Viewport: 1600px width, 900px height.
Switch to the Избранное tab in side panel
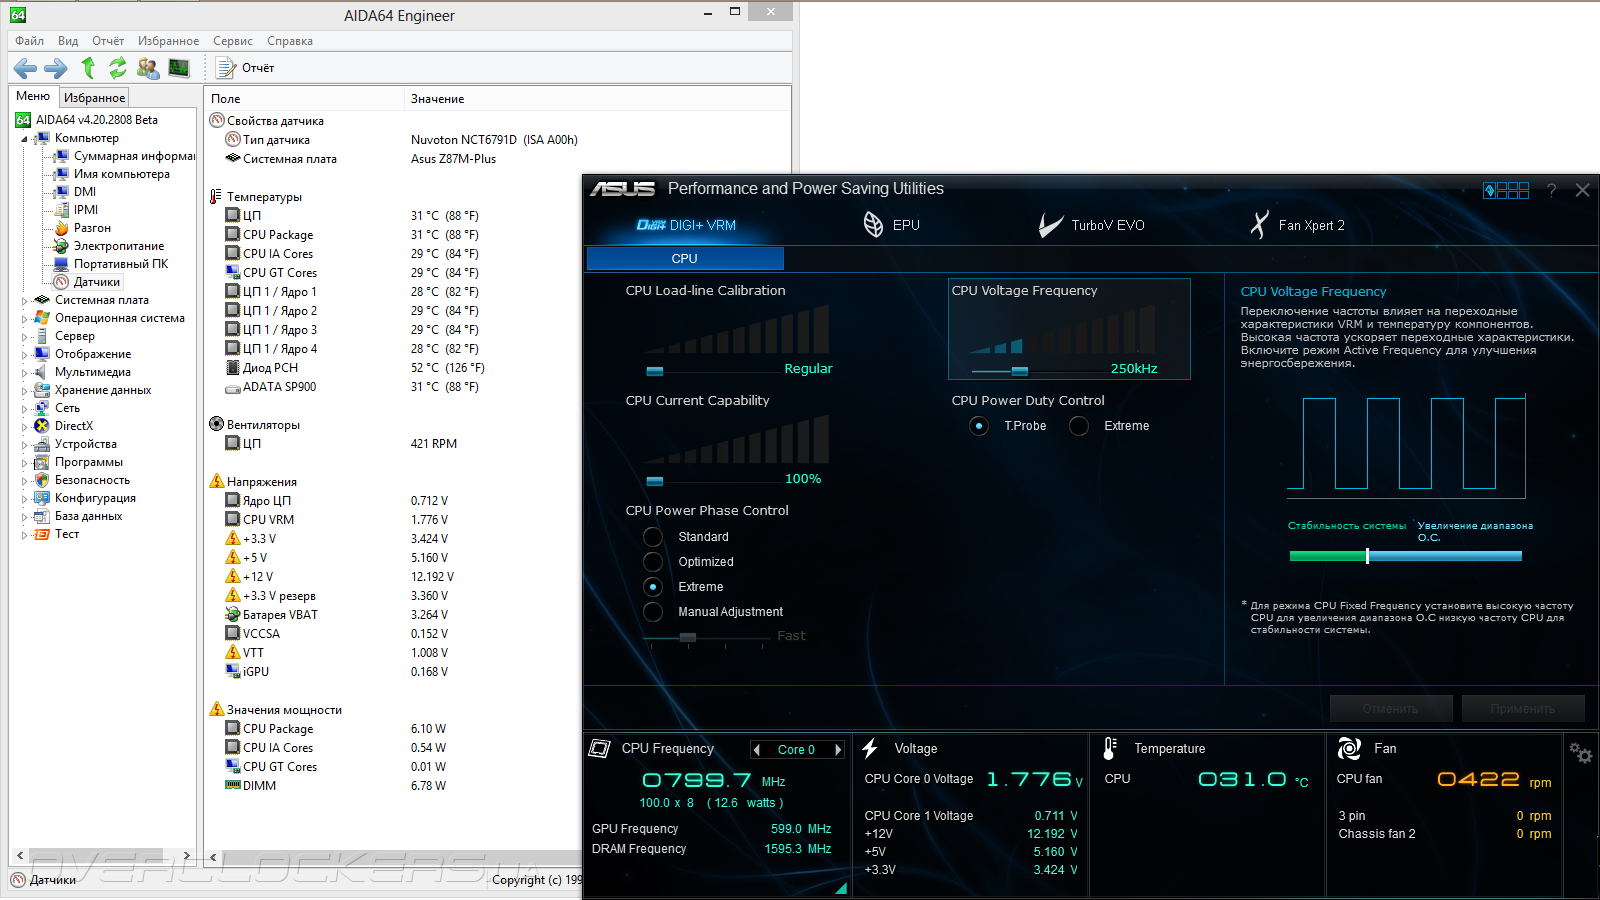coord(95,98)
